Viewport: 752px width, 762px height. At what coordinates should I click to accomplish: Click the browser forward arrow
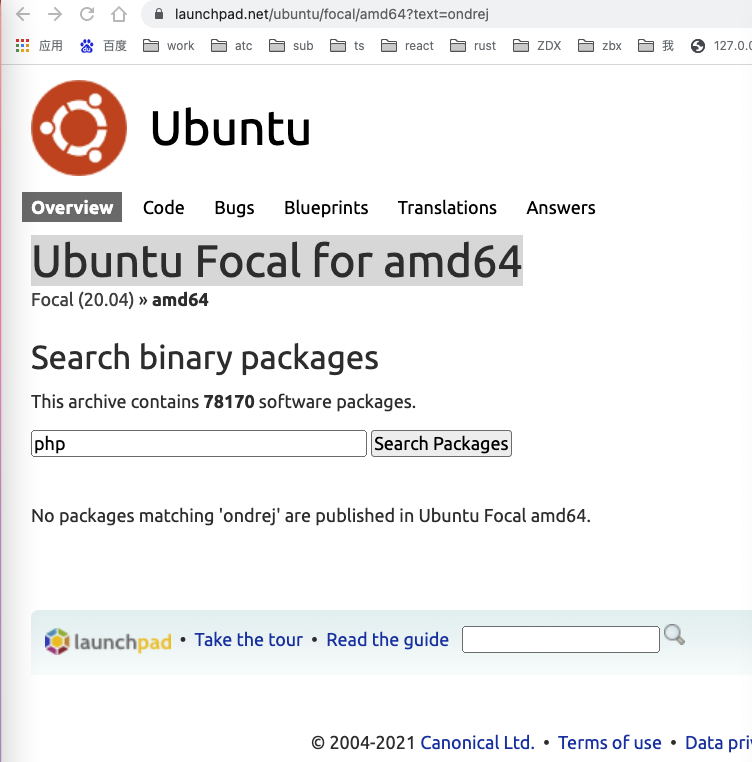tap(55, 14)
